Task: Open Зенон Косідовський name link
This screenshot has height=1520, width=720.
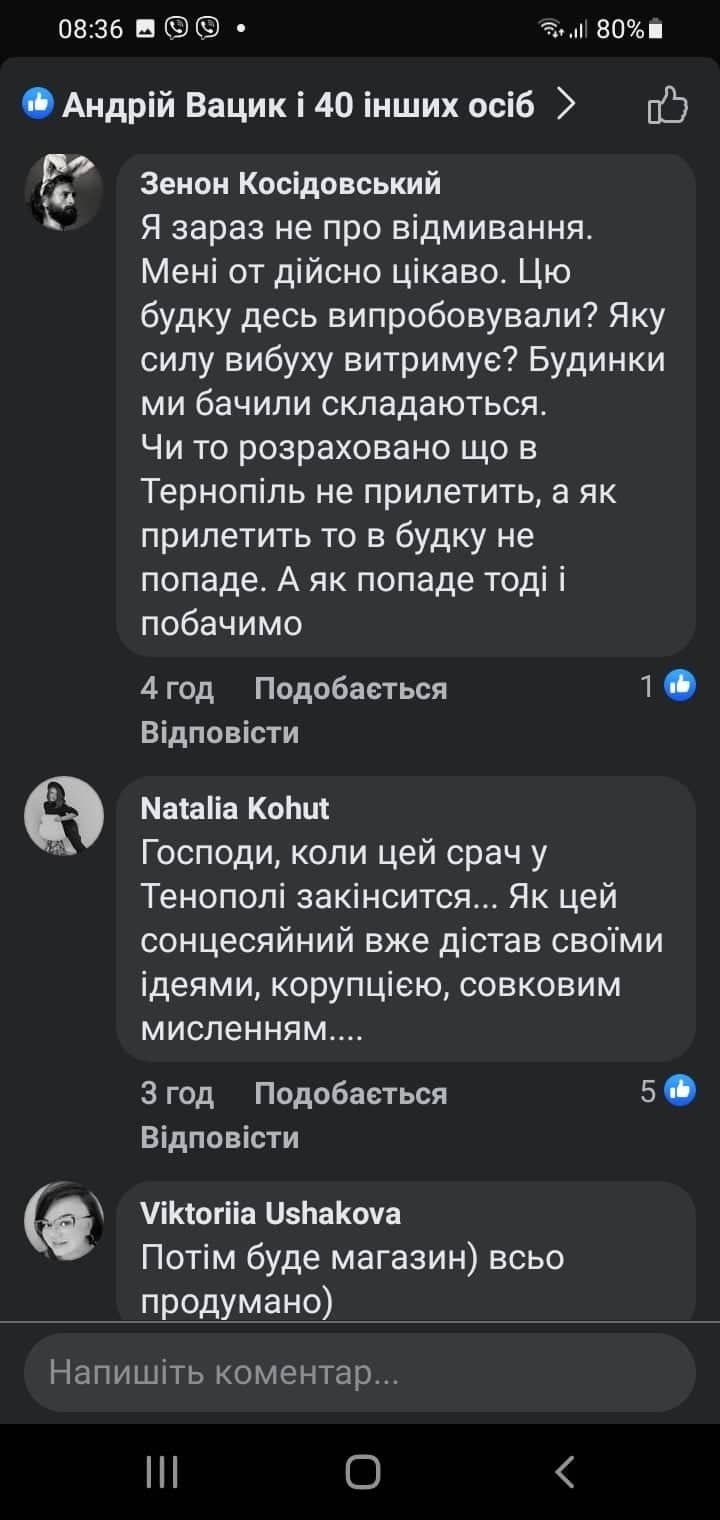Action: [290, 184]
